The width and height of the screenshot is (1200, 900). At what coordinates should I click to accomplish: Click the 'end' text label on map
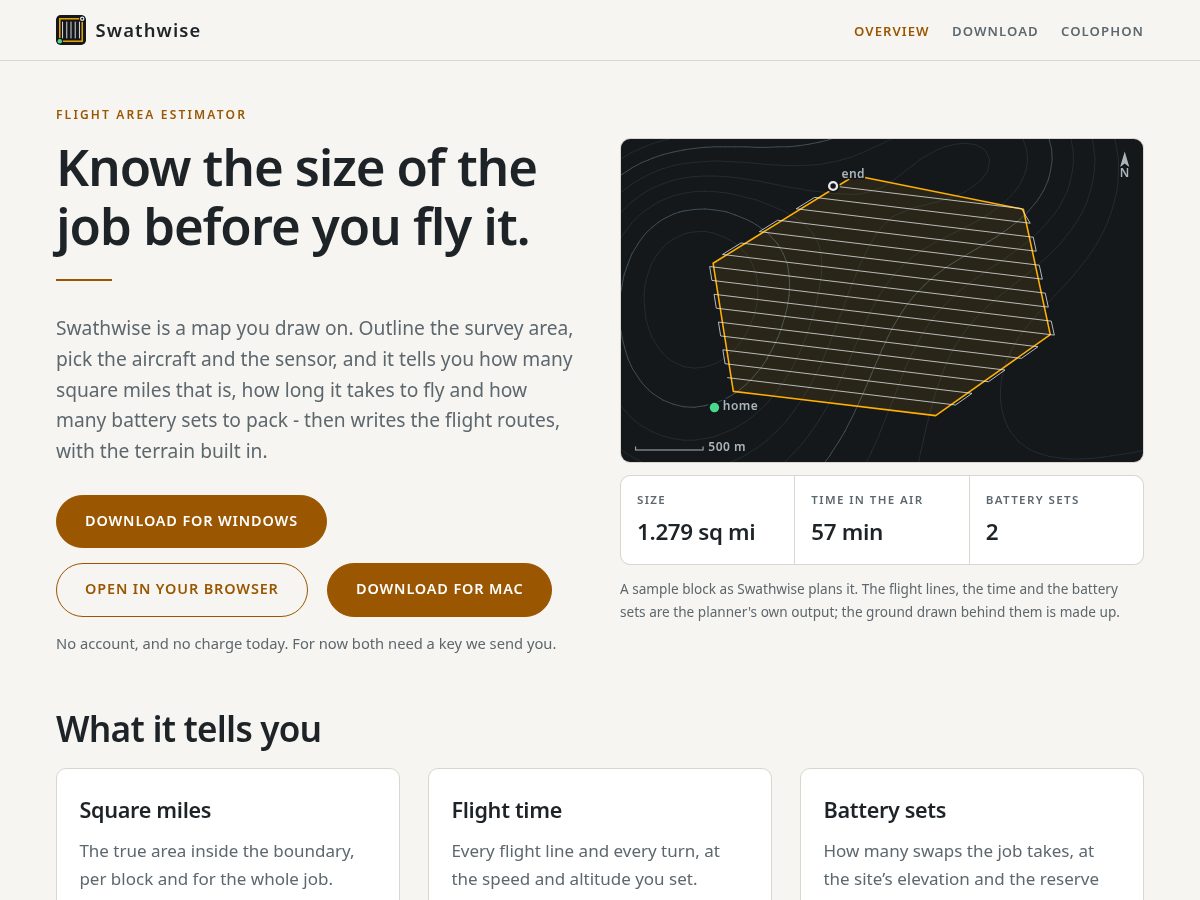pos(852,174)
